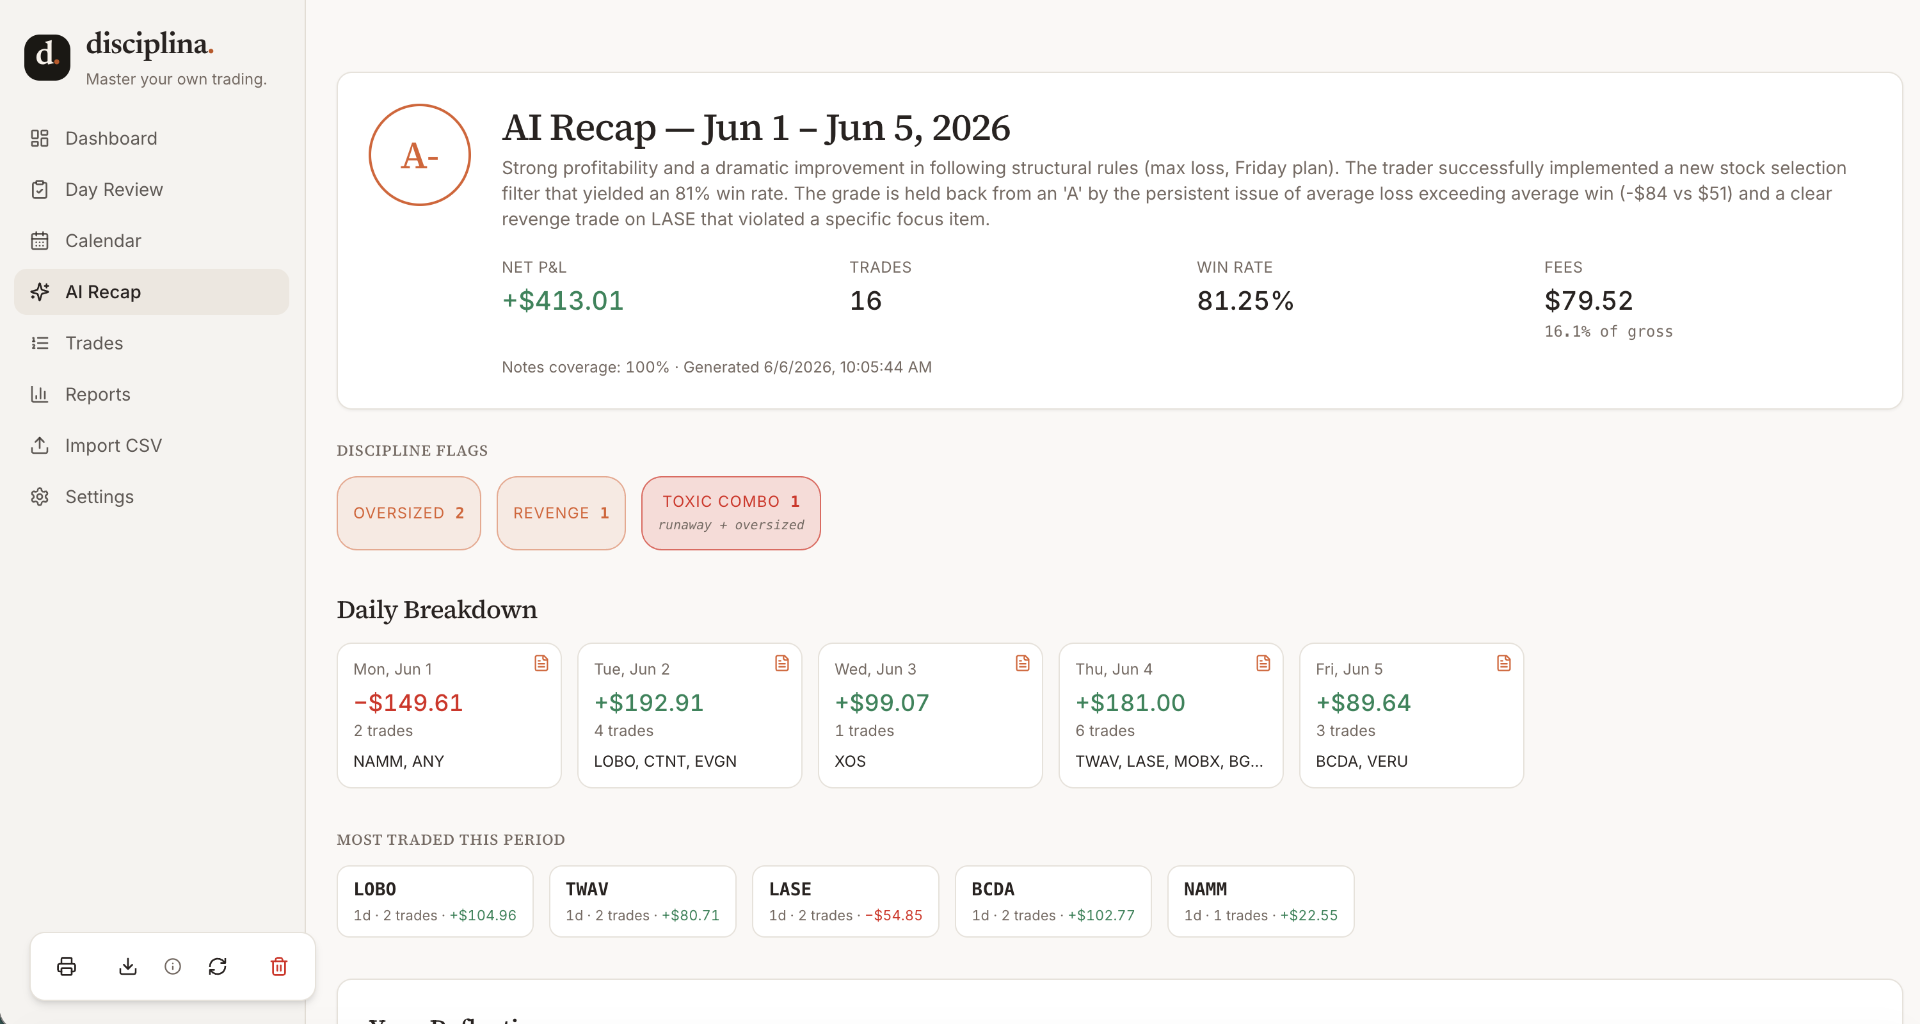Click the Notes coverage generated line

(x=717, y=367)
